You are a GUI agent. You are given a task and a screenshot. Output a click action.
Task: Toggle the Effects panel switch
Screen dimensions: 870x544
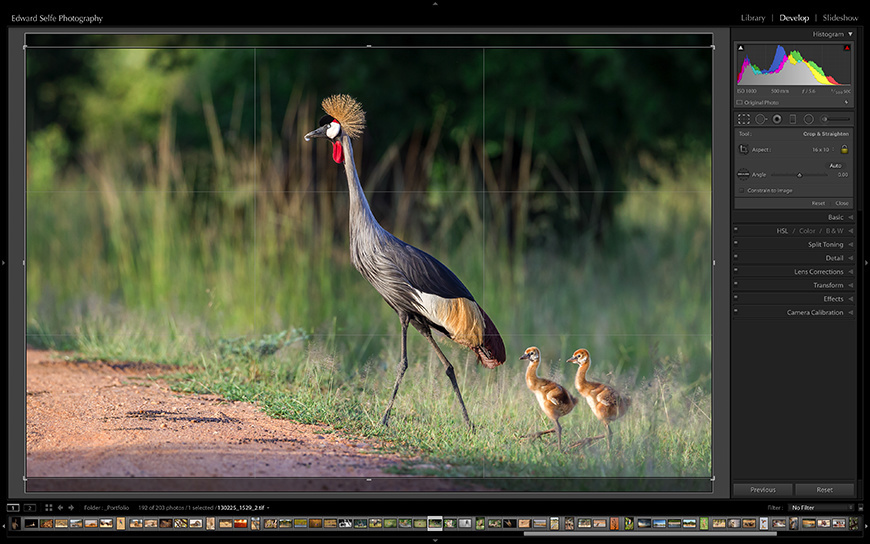click(x=736, y=296)
